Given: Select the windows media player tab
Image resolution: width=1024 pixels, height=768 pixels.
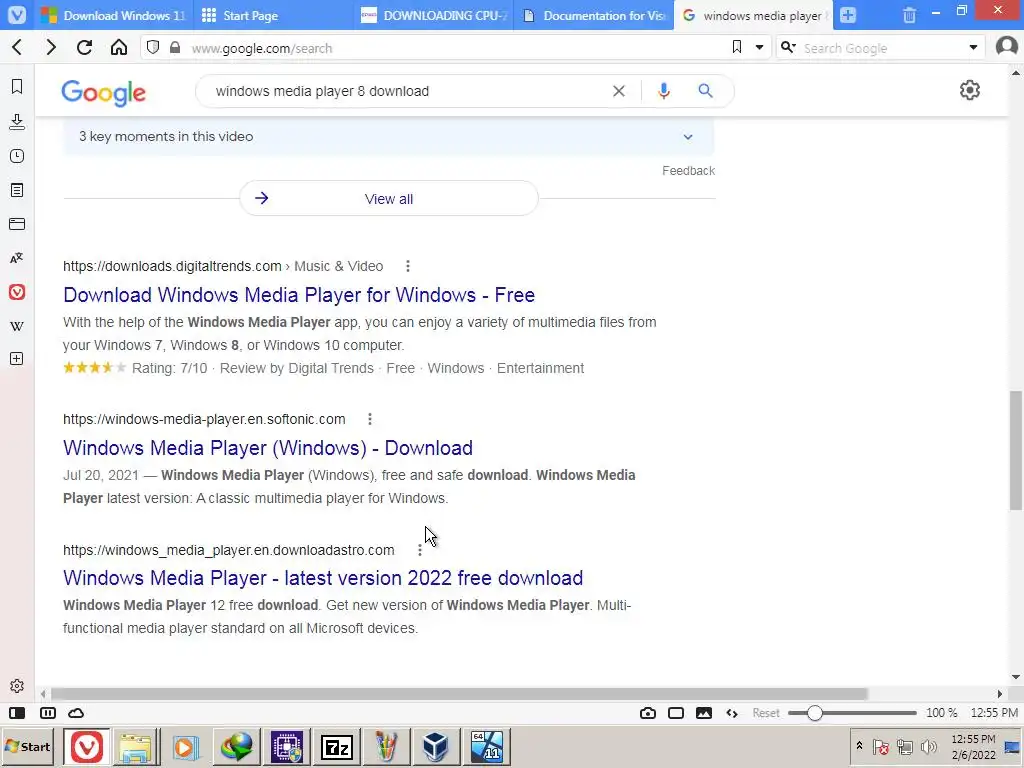Looking at the screenshot, I should pos(754,15).
